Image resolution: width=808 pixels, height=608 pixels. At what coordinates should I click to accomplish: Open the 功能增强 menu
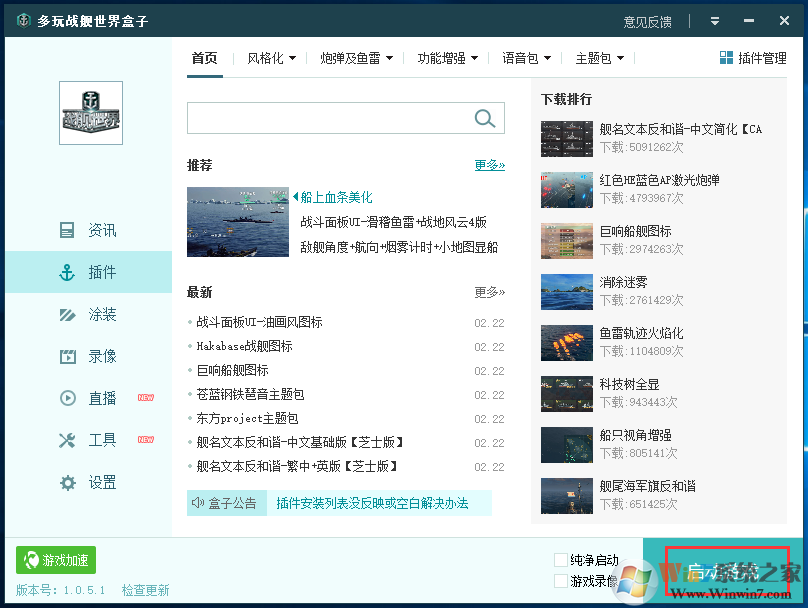pos(442,57)
